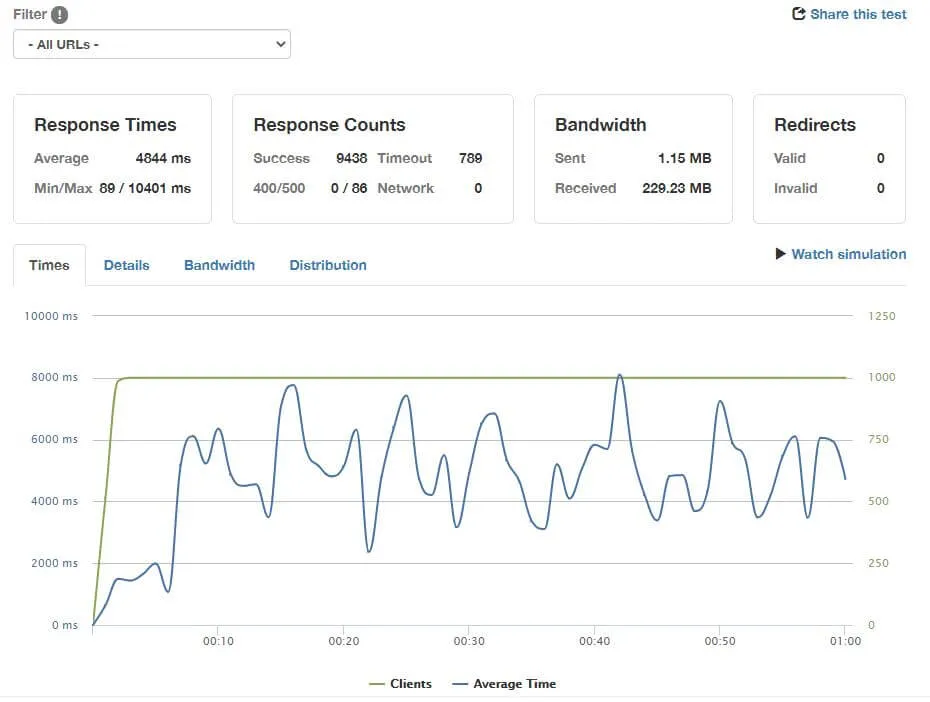Open the All URLs filter dropdown
The width and height of the screenshot is (930, 702).
pyautogui.click(x=152, y=44)
